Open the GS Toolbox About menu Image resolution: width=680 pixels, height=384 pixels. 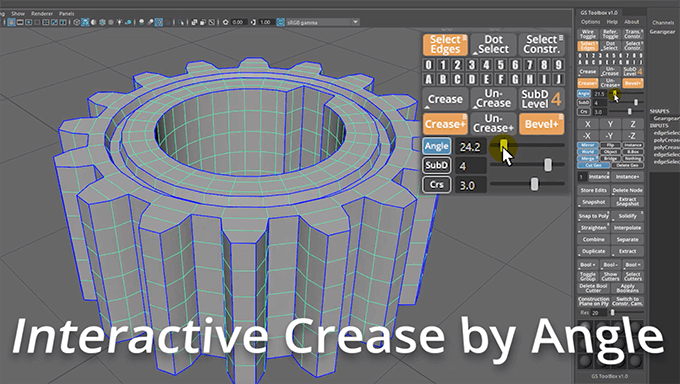631,22
